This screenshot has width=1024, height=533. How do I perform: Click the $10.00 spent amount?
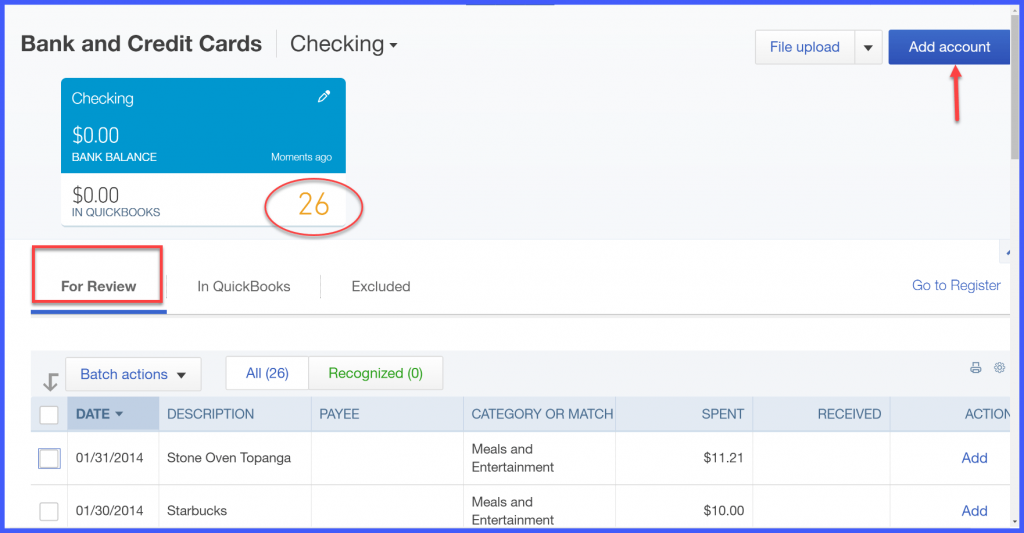click(x=724, y=511)
